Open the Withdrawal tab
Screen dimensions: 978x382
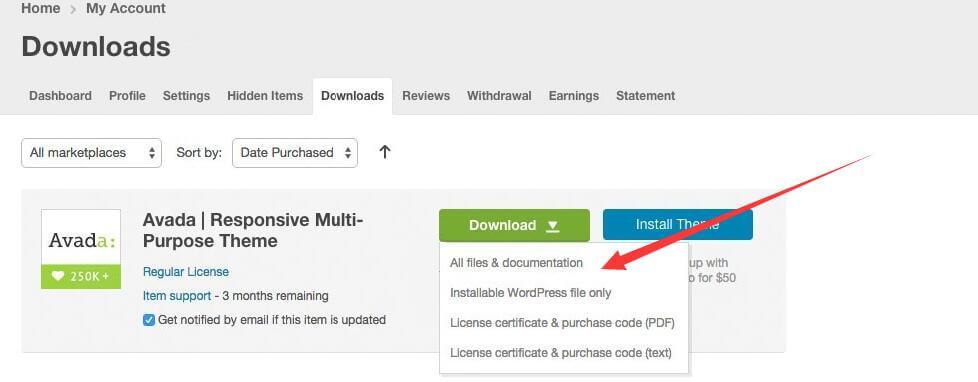[499, 96]
